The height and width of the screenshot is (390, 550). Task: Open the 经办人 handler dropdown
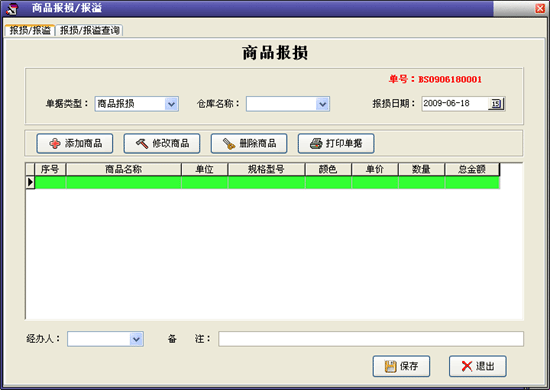point(136,339)
